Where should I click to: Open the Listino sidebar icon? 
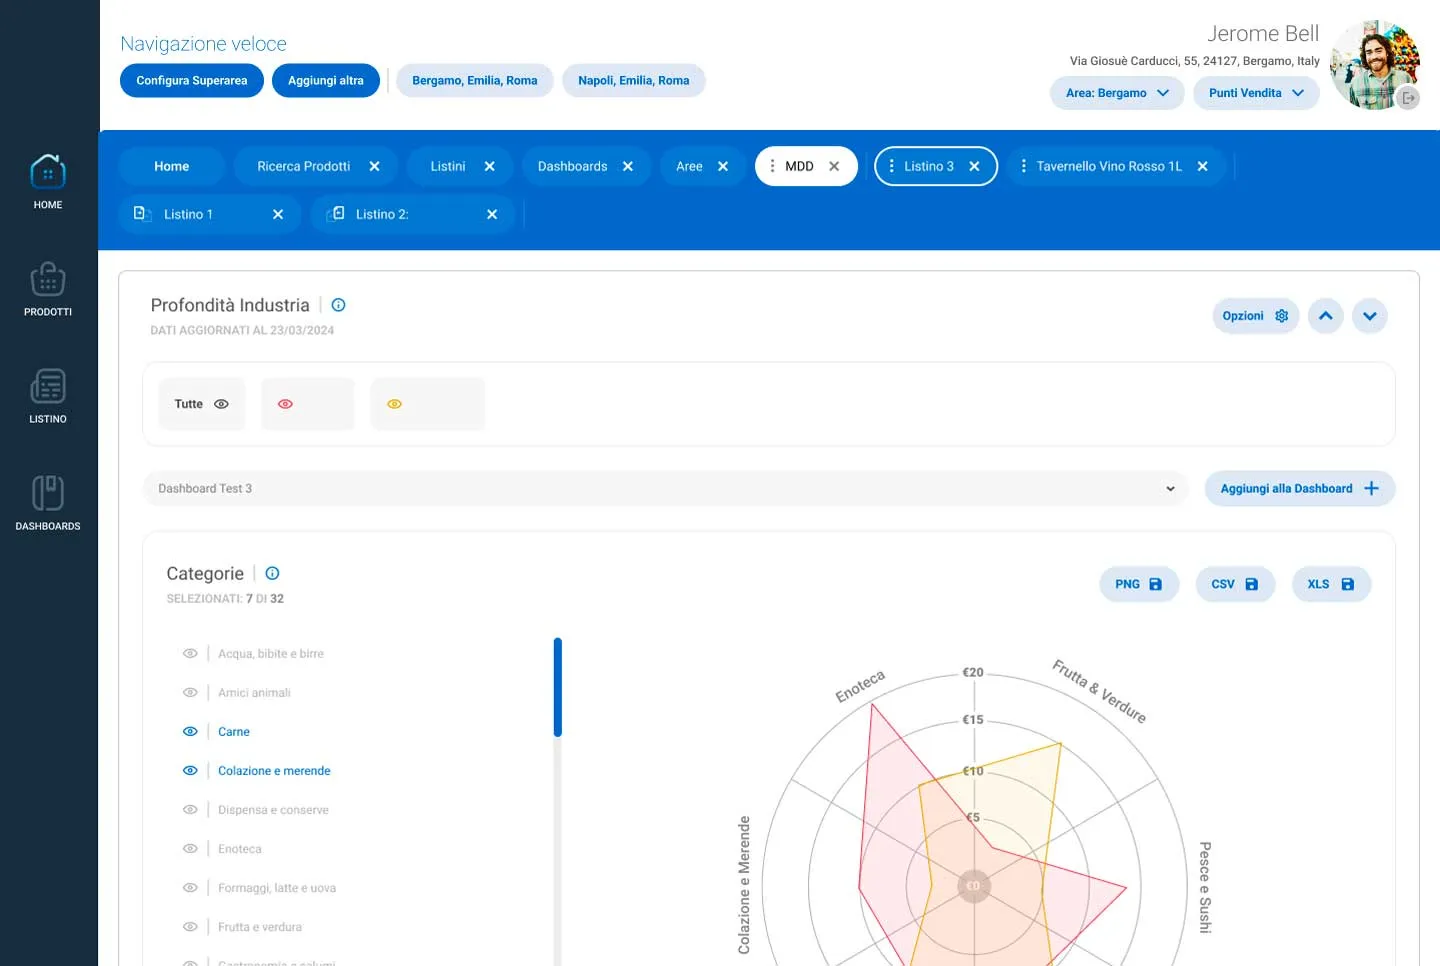click(48, 387)
